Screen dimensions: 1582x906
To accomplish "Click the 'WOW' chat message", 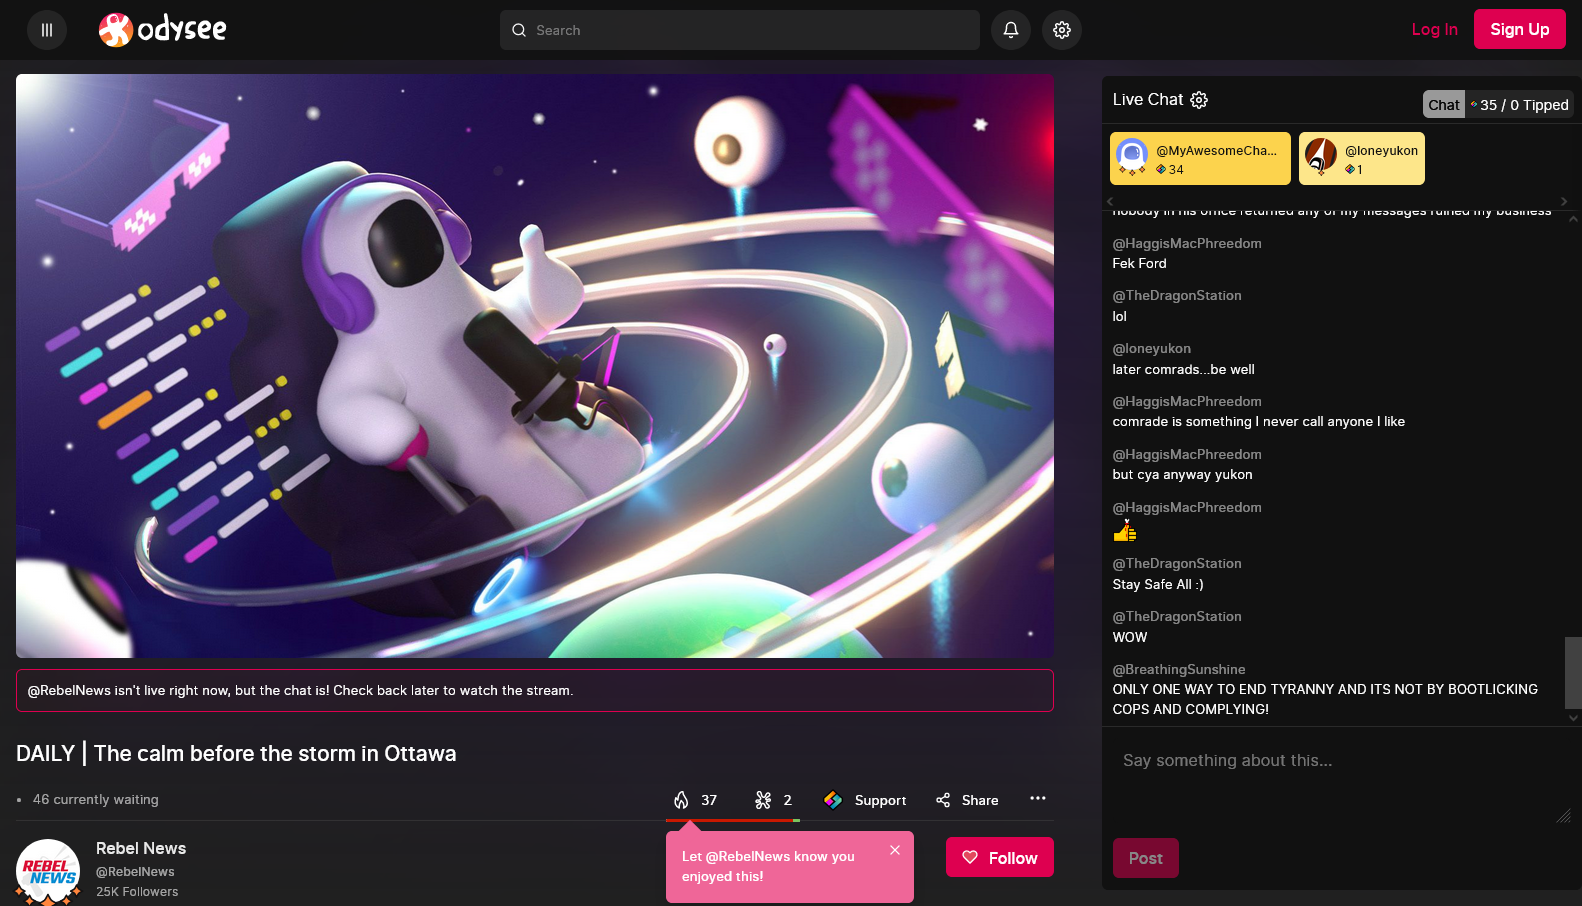I will 1130,637.
